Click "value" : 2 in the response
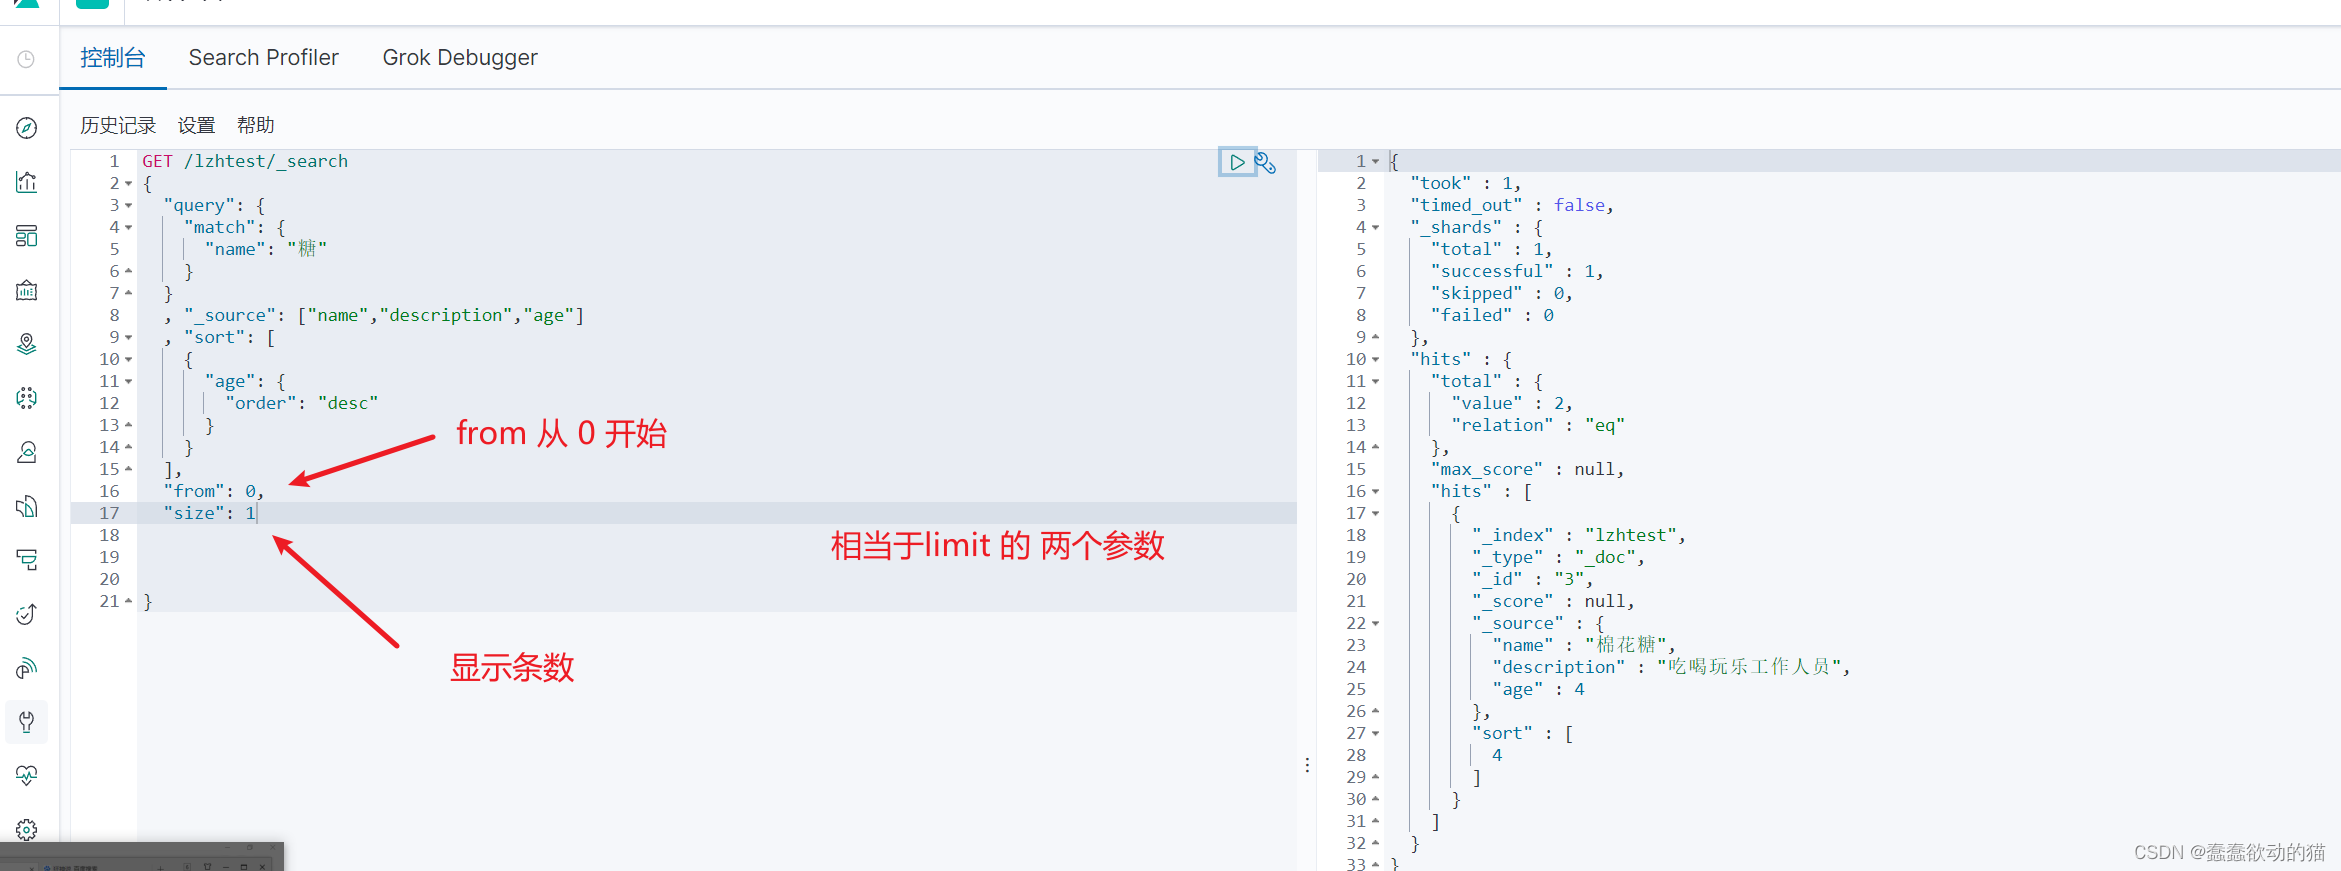Viewport: 2341px width, 871px height. [1511, 403]
